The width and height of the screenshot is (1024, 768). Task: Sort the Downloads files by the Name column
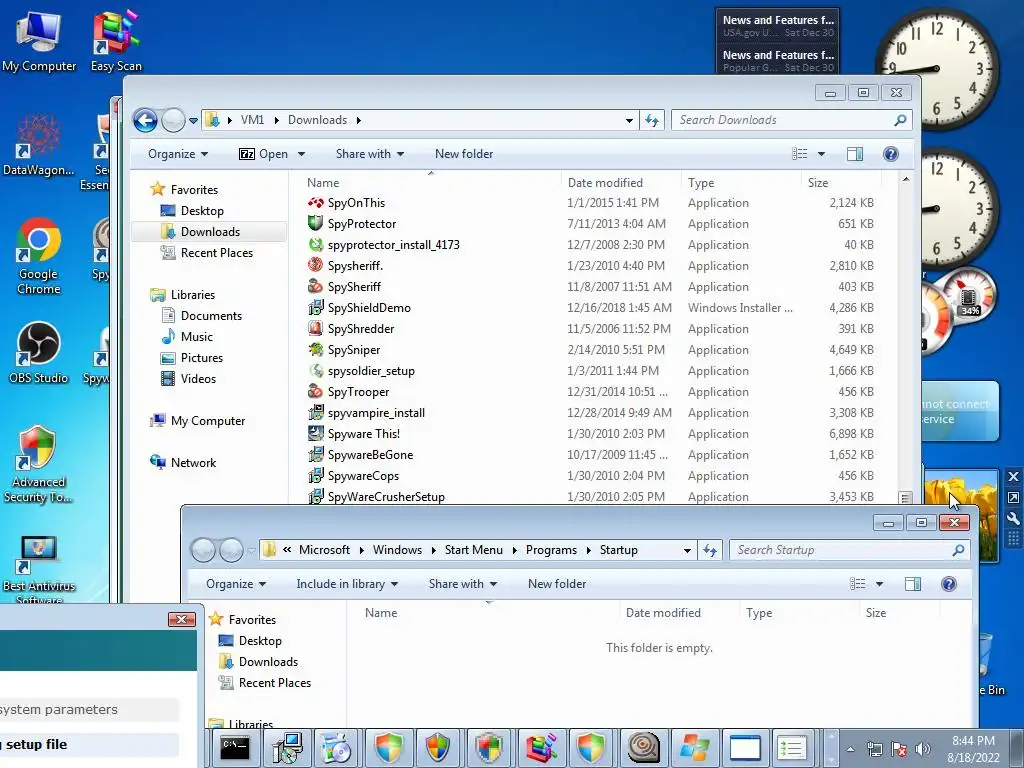click(323, 183)
